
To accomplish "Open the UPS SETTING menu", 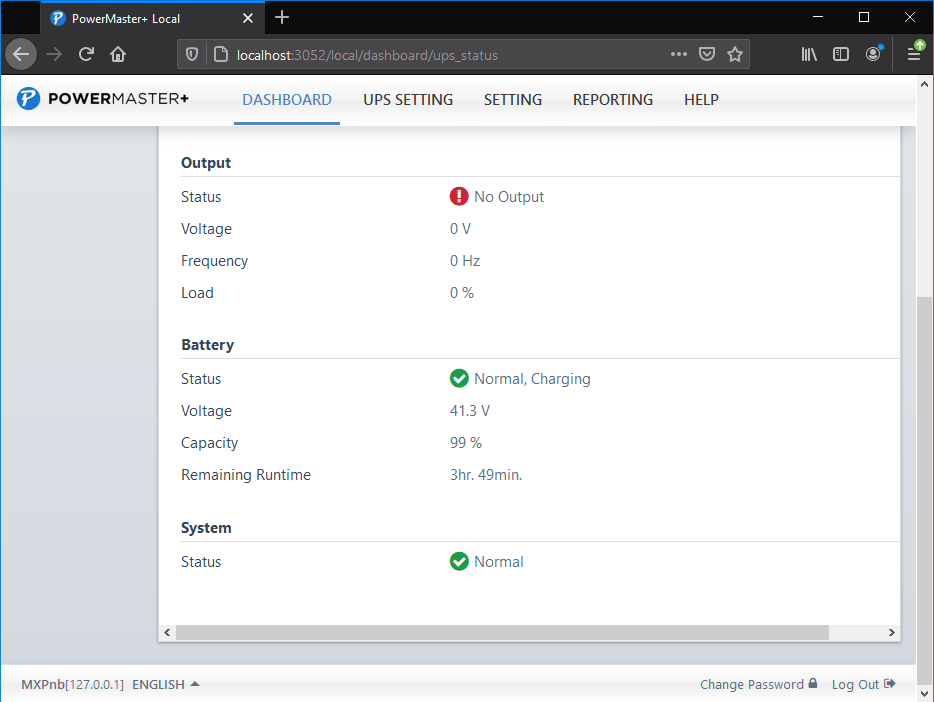I will 408,100.
